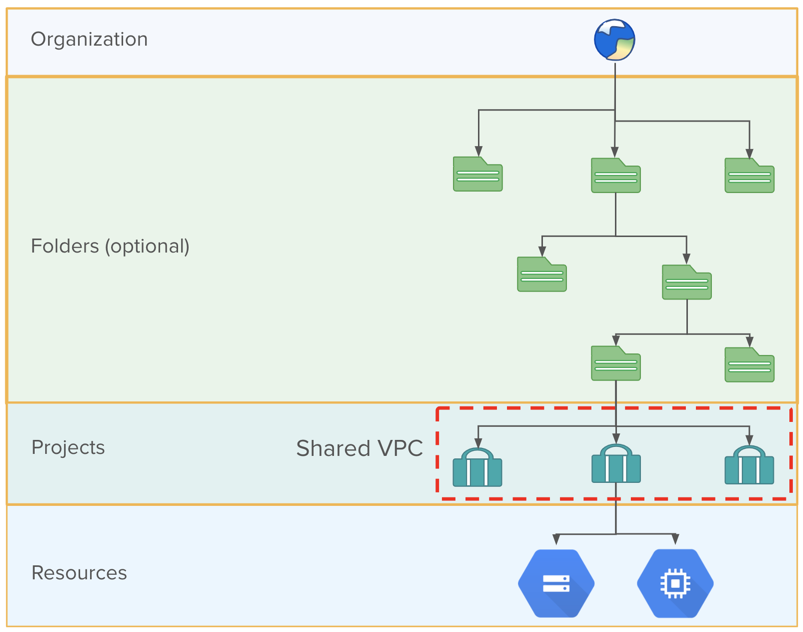Select the Resources band label
803x632 pixels.
coord(78,573)
